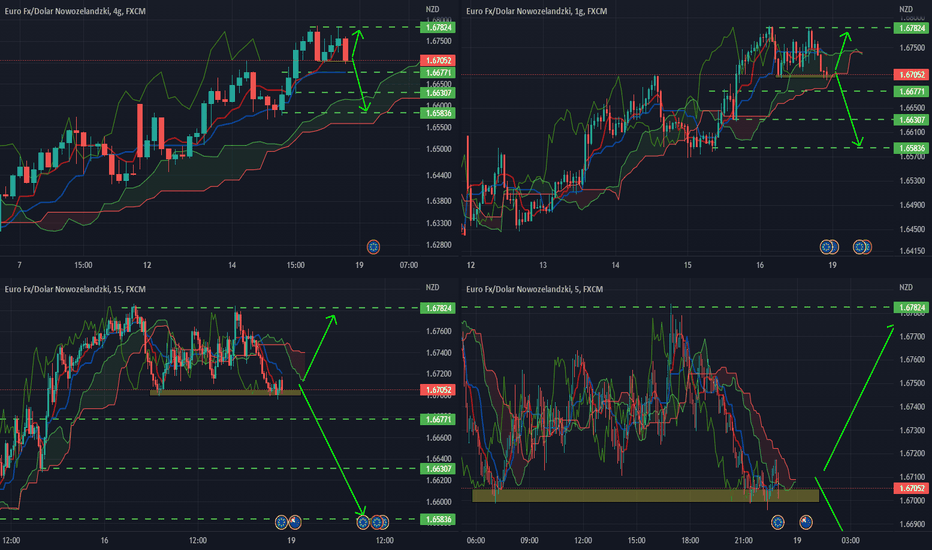Click the 03:00 time label in 5-minute chart
The width and height of the screenshot is (932, 550).
(x=850, y=540)
